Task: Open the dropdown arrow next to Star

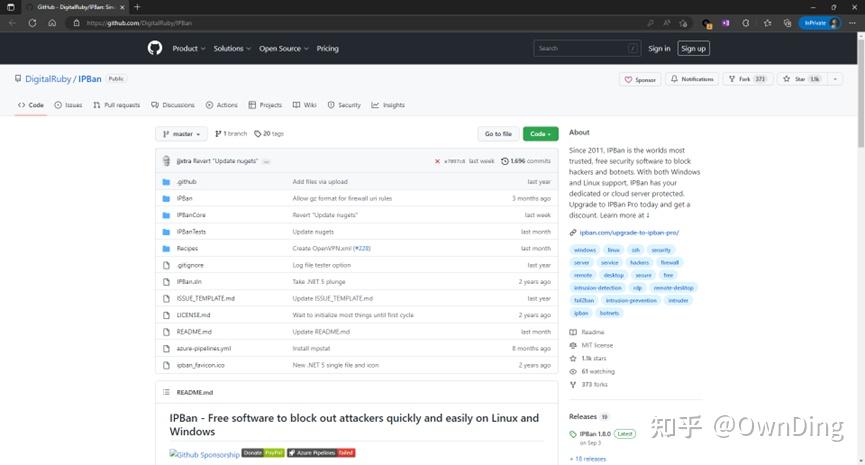Action: tap(835, 79)
